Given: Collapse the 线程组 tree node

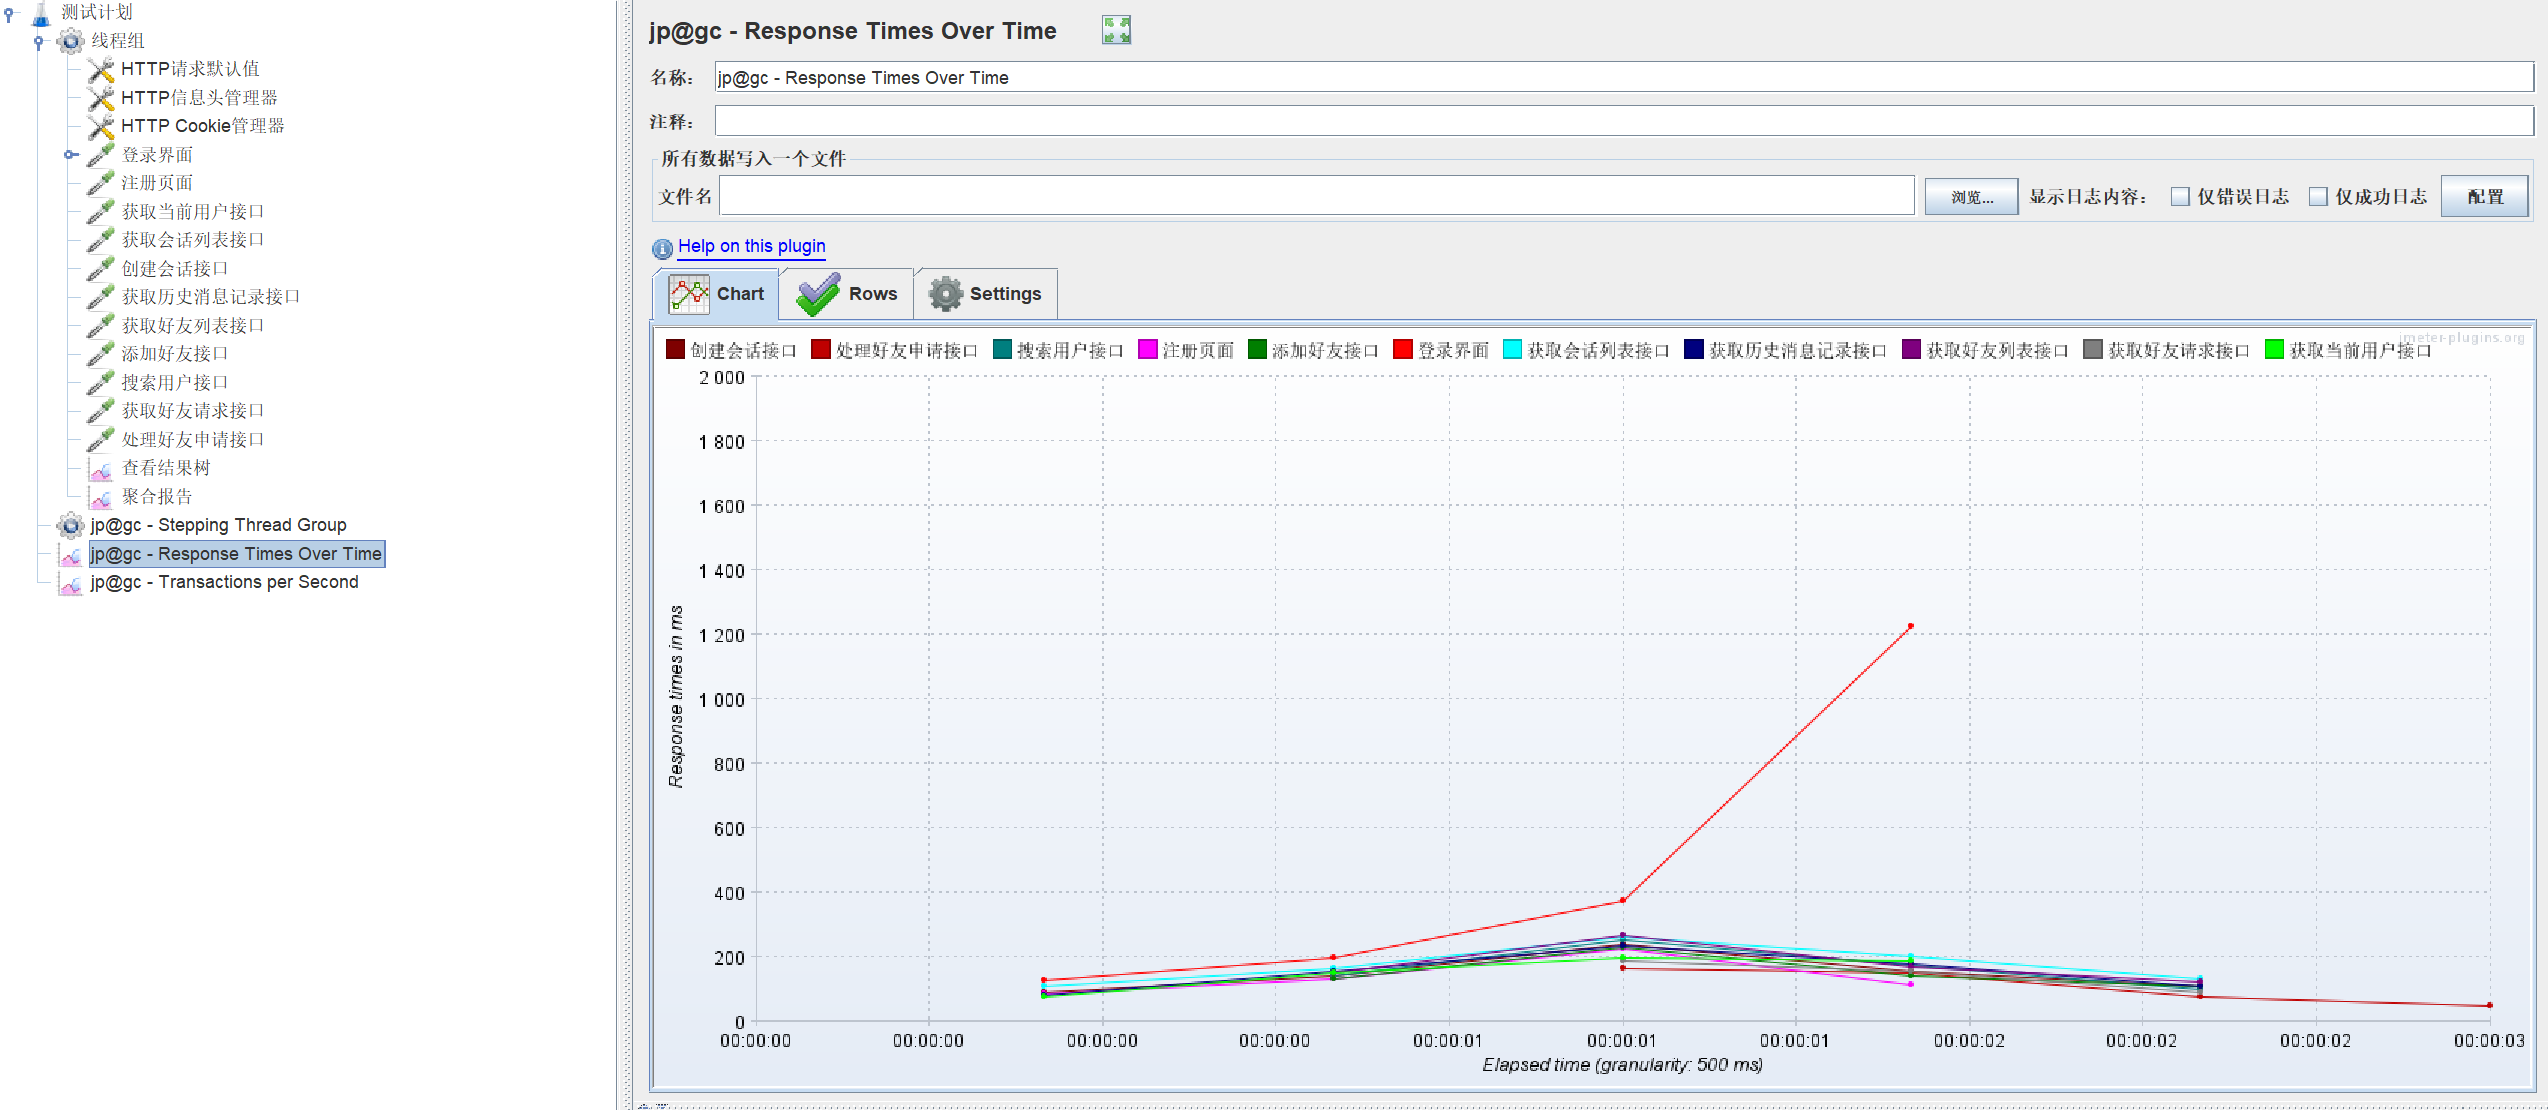Looking at the screenshot, I should [x=39, y=42].
